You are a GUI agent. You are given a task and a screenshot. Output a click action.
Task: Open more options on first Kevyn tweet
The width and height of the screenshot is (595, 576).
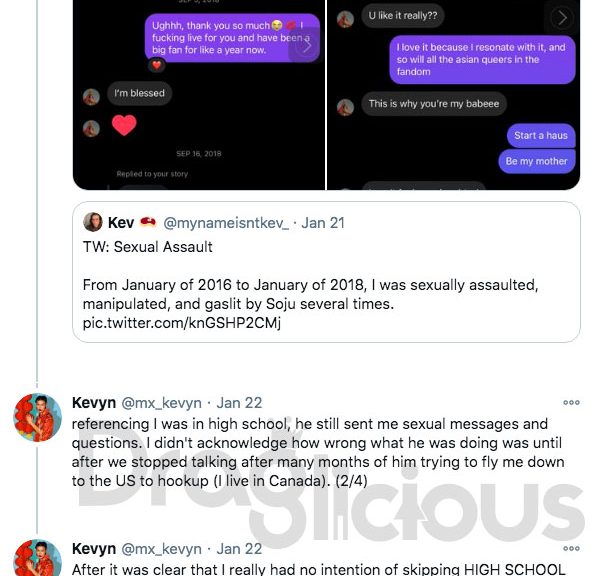pos(571,403)
